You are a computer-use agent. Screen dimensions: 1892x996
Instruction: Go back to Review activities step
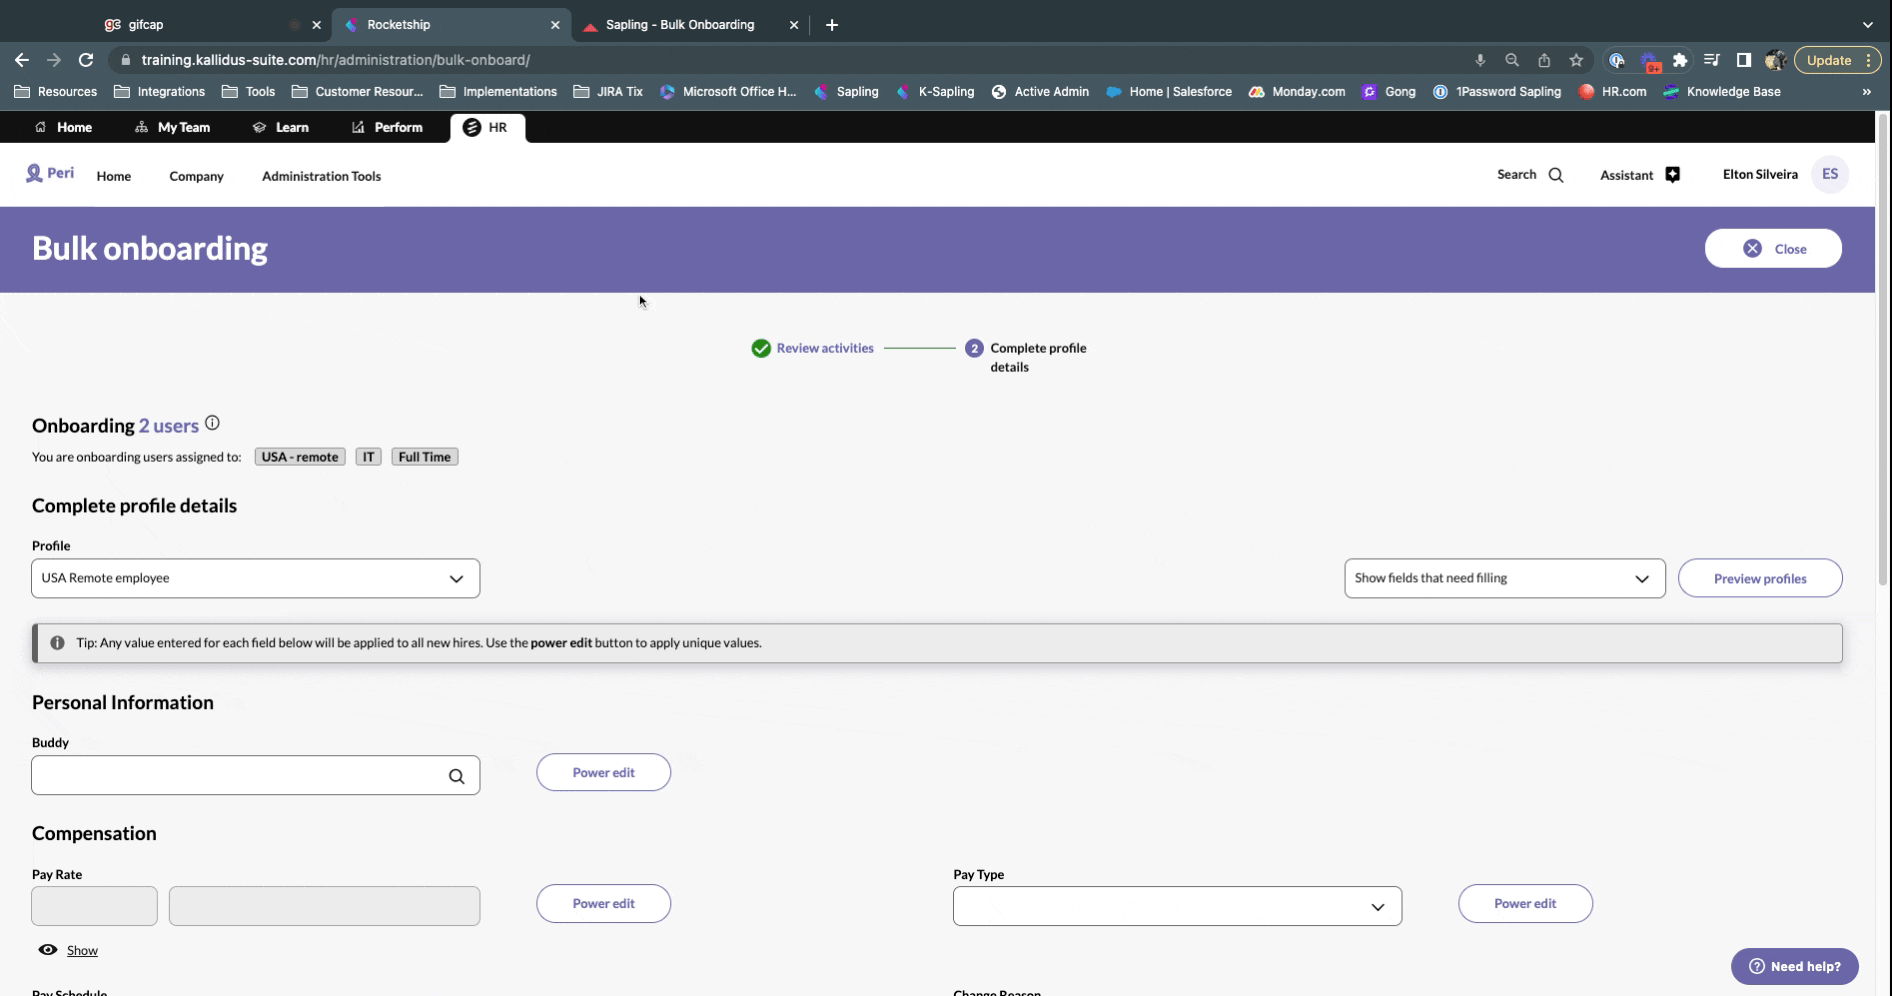point(824,348)
